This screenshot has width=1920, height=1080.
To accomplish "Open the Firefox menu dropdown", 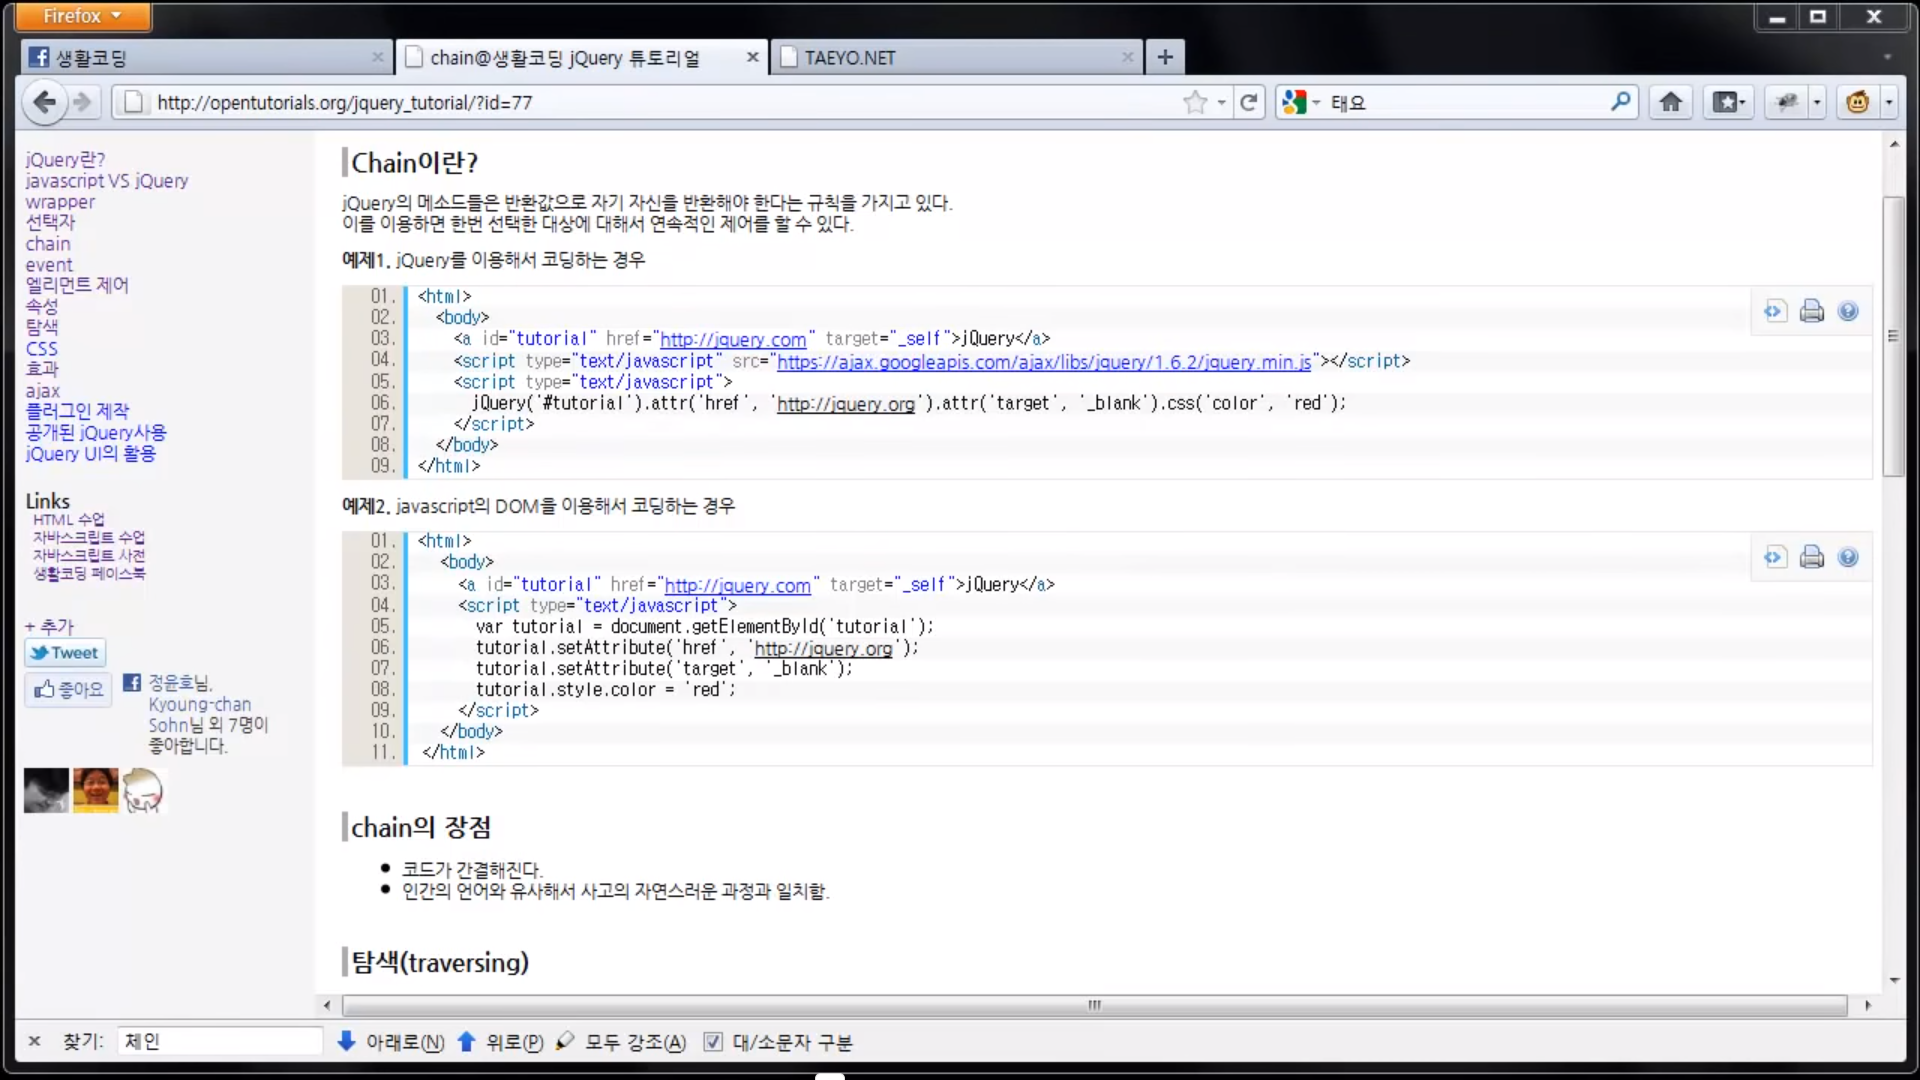I will point(84,16).
